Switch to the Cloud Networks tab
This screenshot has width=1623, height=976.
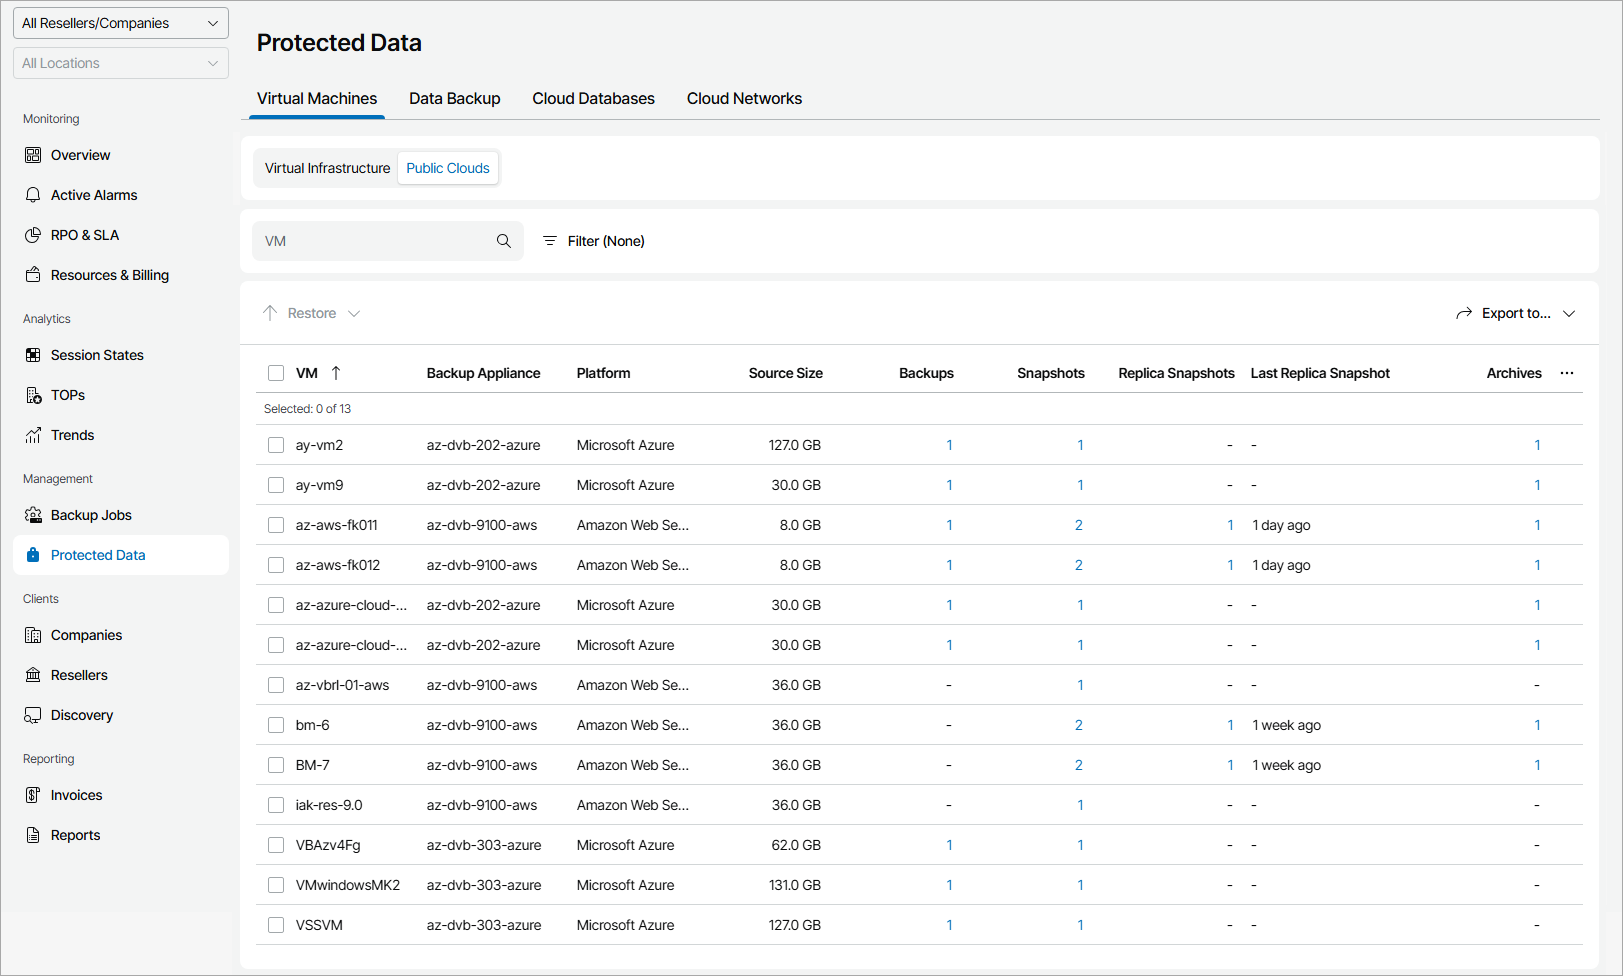coord(744,98)
